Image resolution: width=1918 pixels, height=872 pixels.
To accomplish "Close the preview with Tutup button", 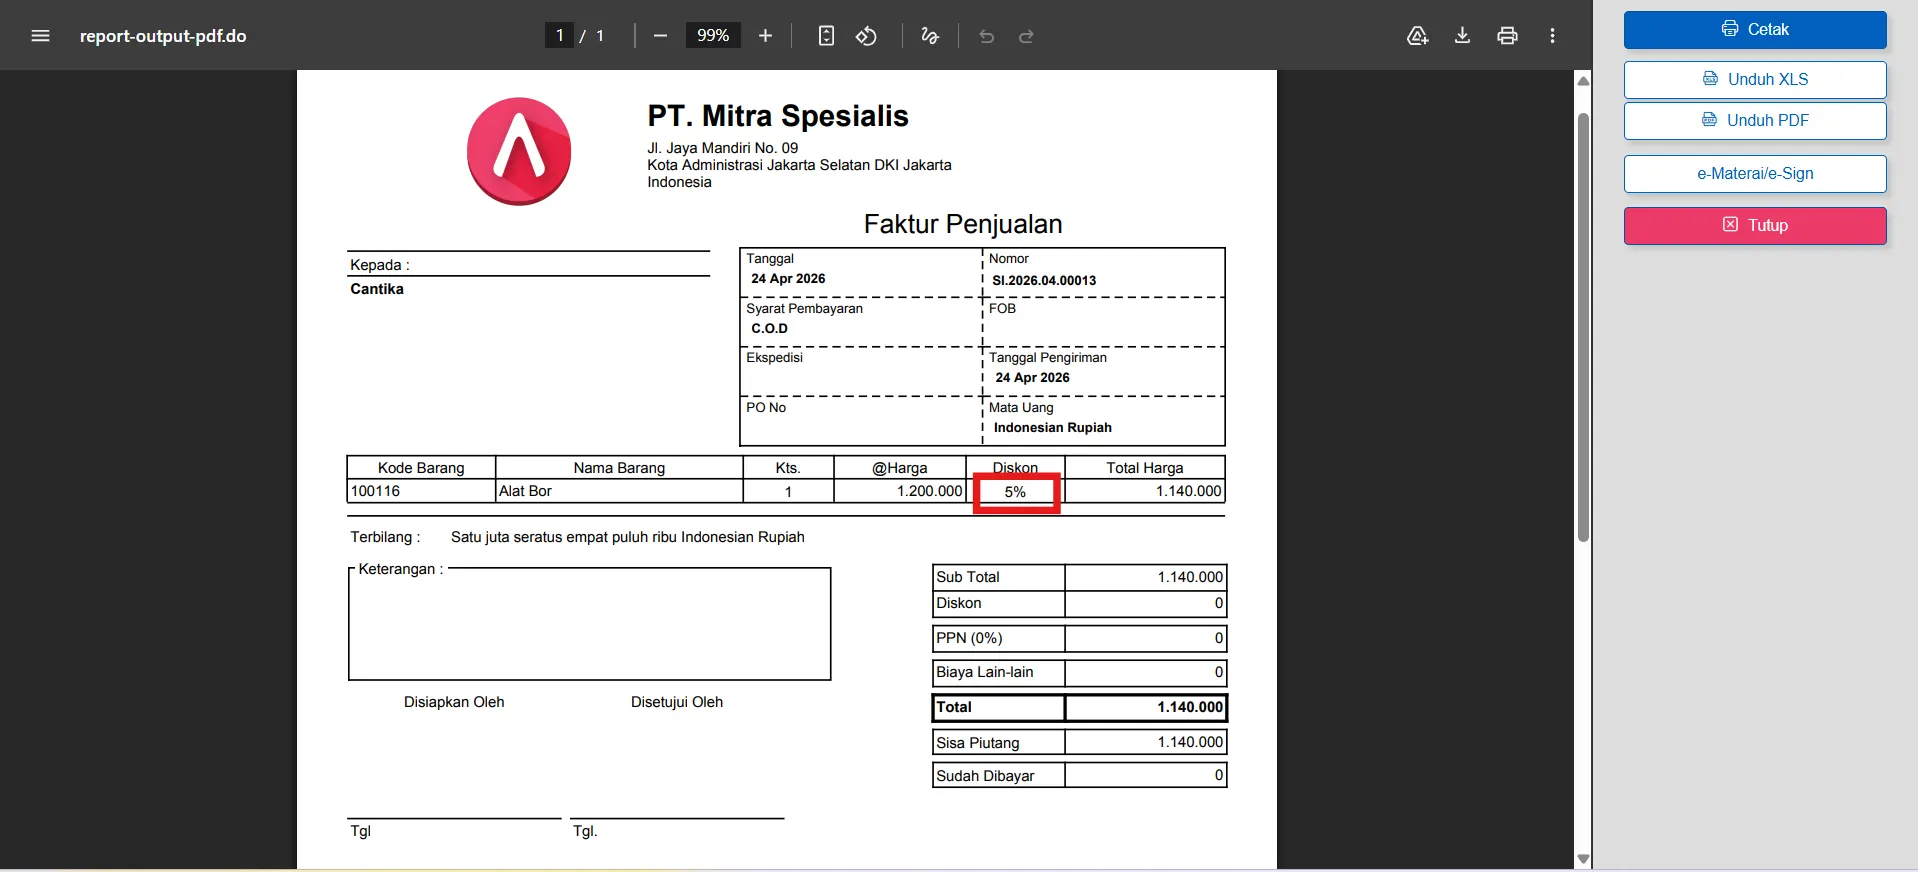I will click(x=1755, y=226).
